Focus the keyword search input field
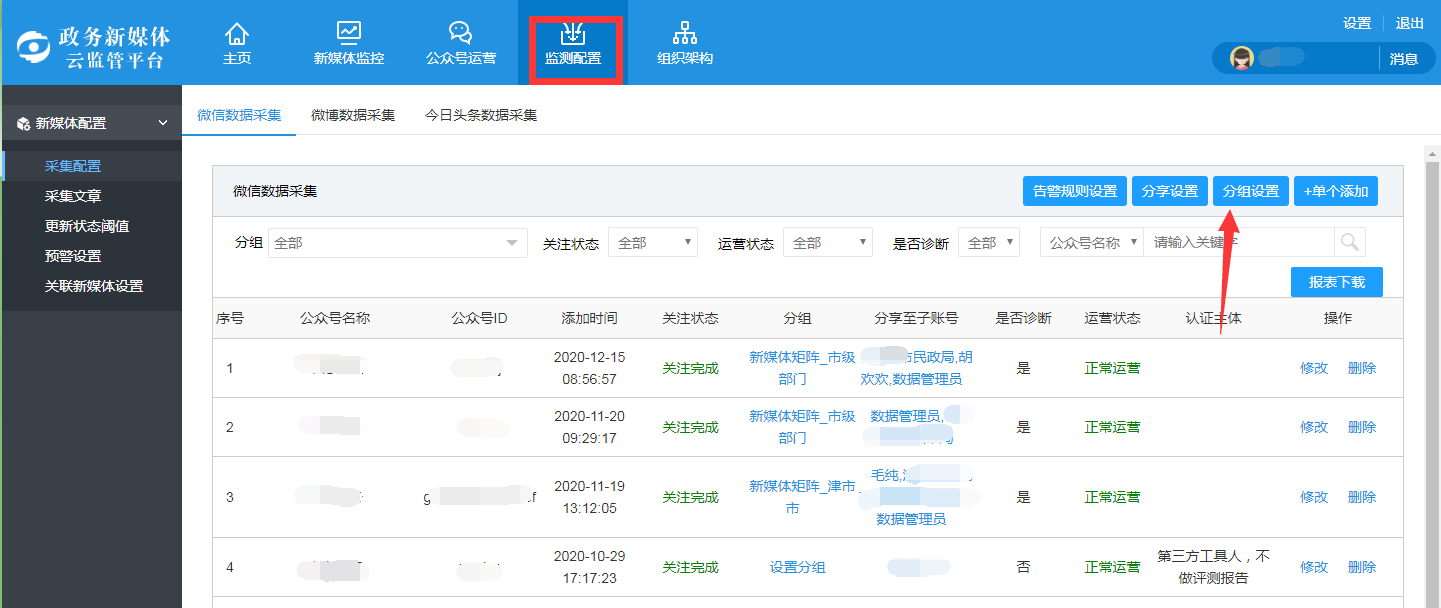Viewport: 1441px width, 608px height. [x=1238, y=242]
